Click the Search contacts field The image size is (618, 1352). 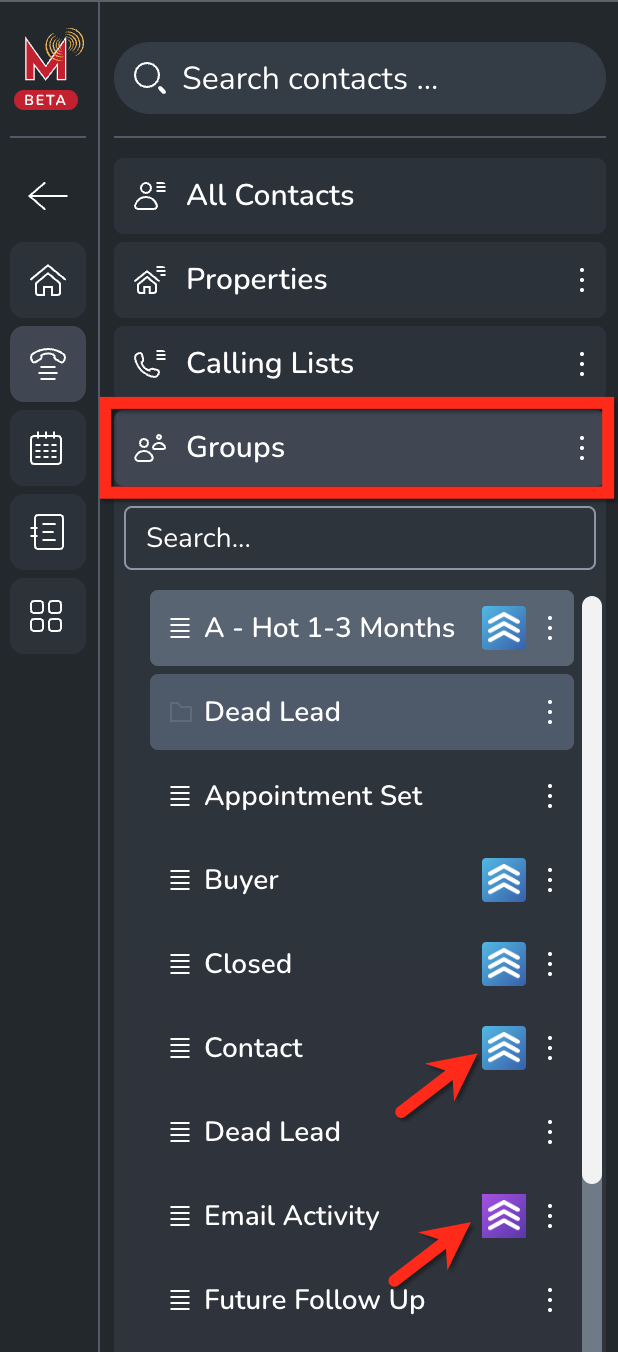click(x=360, y=78)
